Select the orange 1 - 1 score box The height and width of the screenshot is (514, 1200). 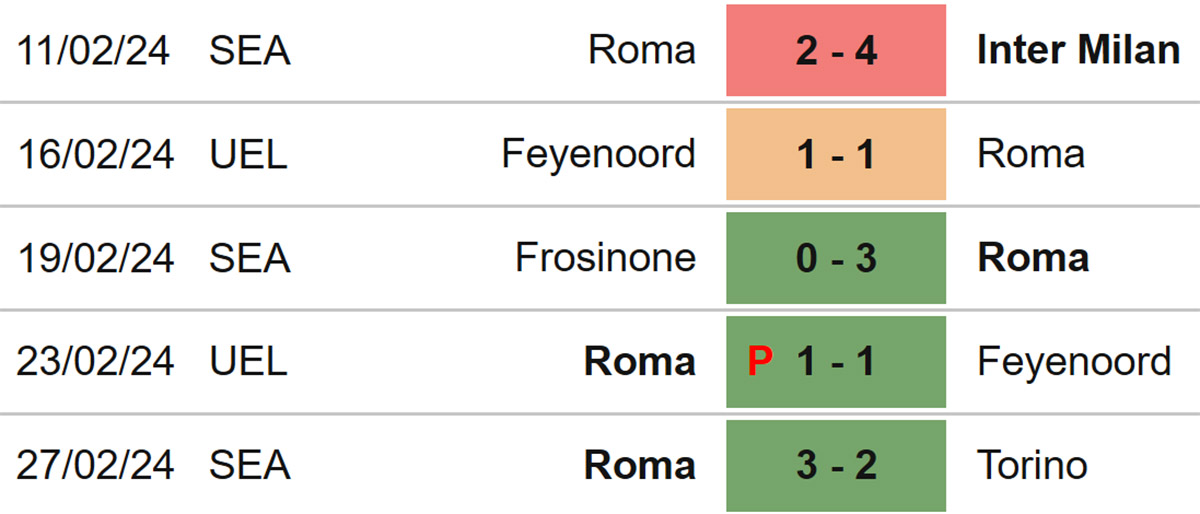click(x=836, y=154)
